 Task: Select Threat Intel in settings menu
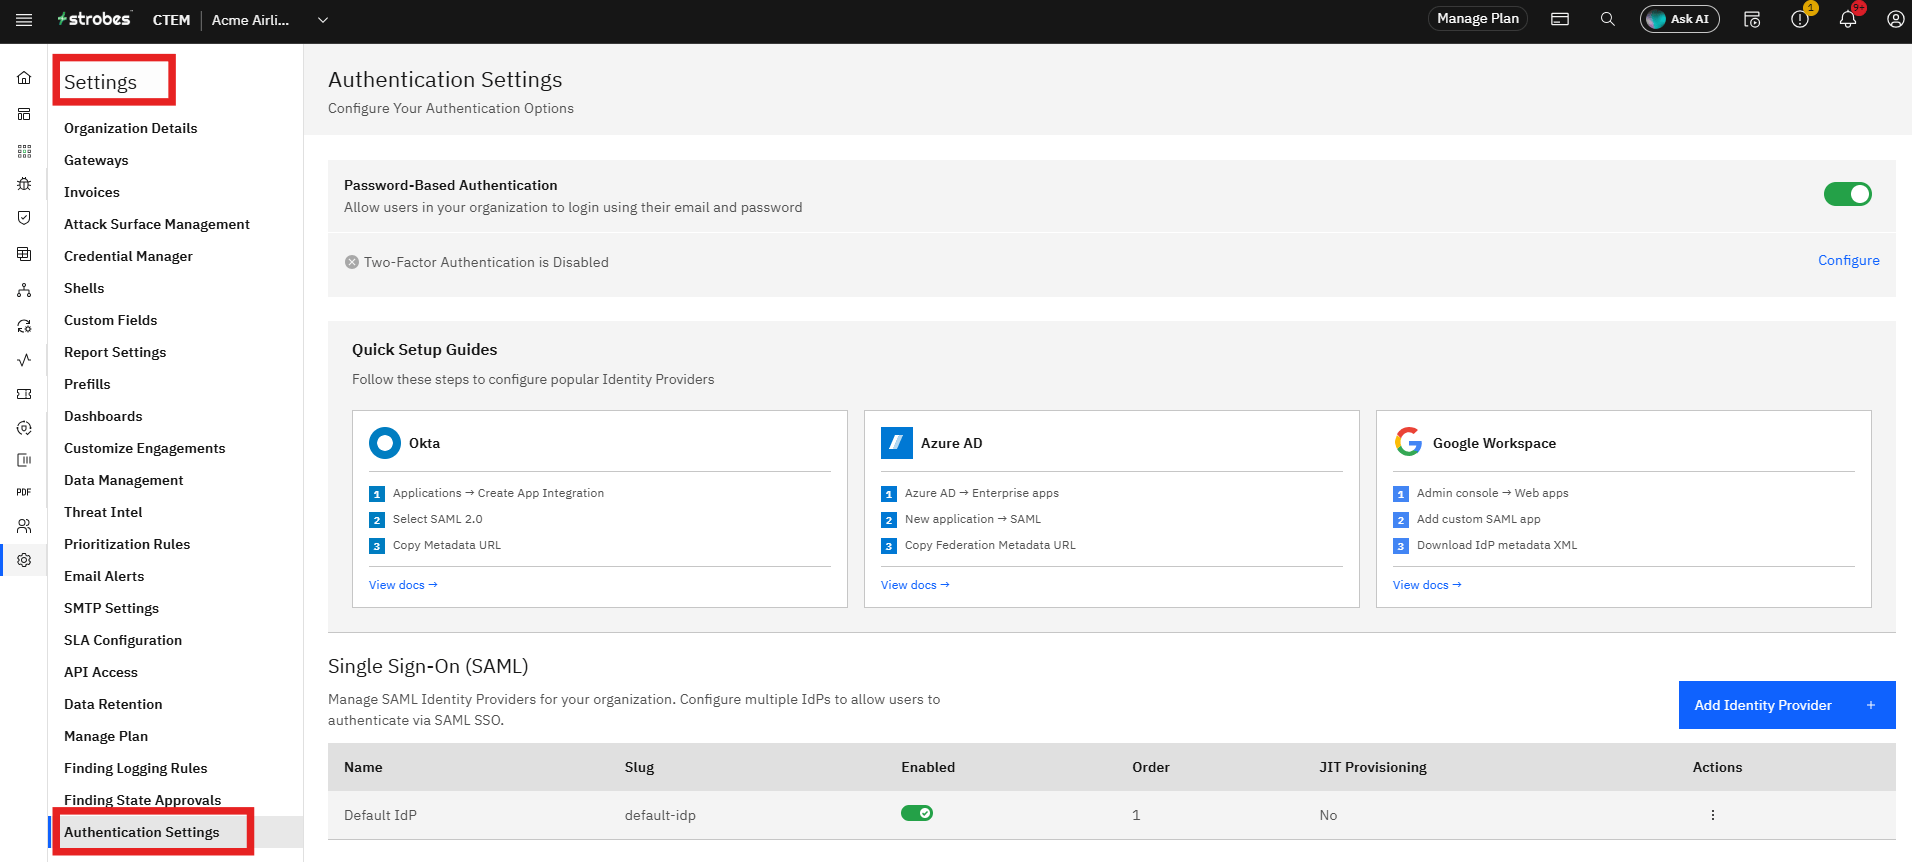103,512
